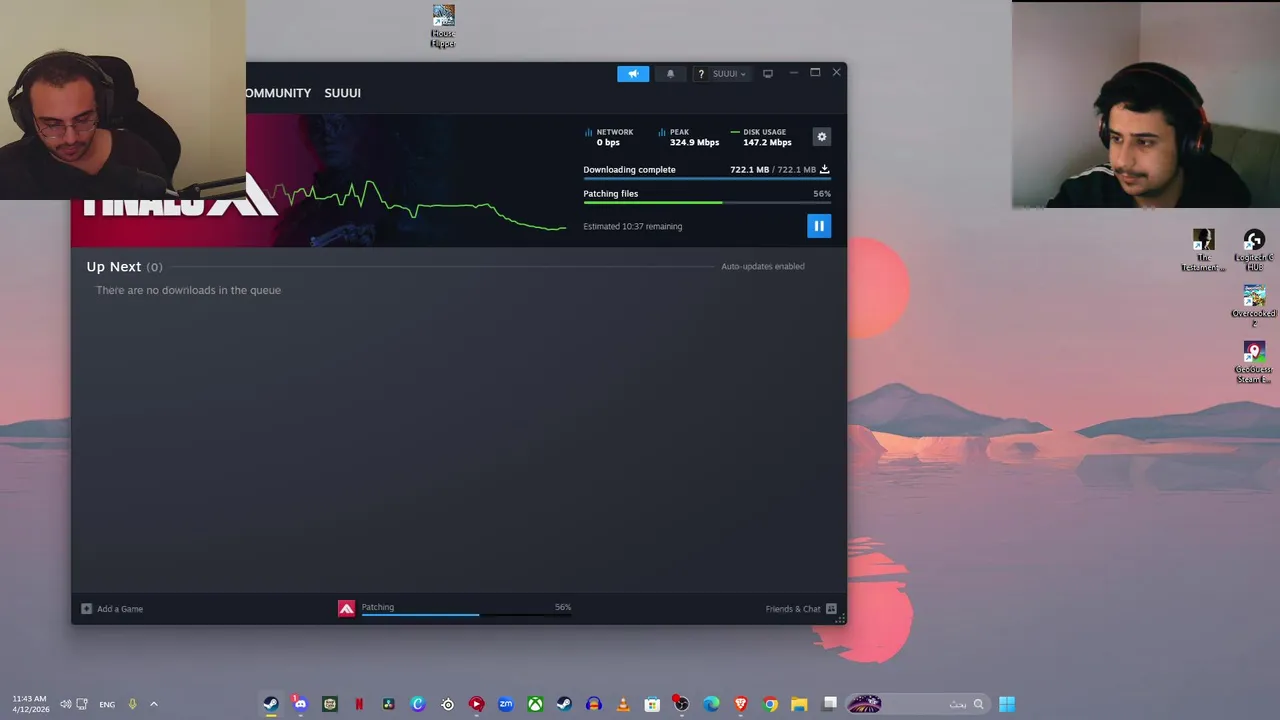Show hidden tray icons chevron
This screenshot has width=1280, height=720.
(154, 704)
